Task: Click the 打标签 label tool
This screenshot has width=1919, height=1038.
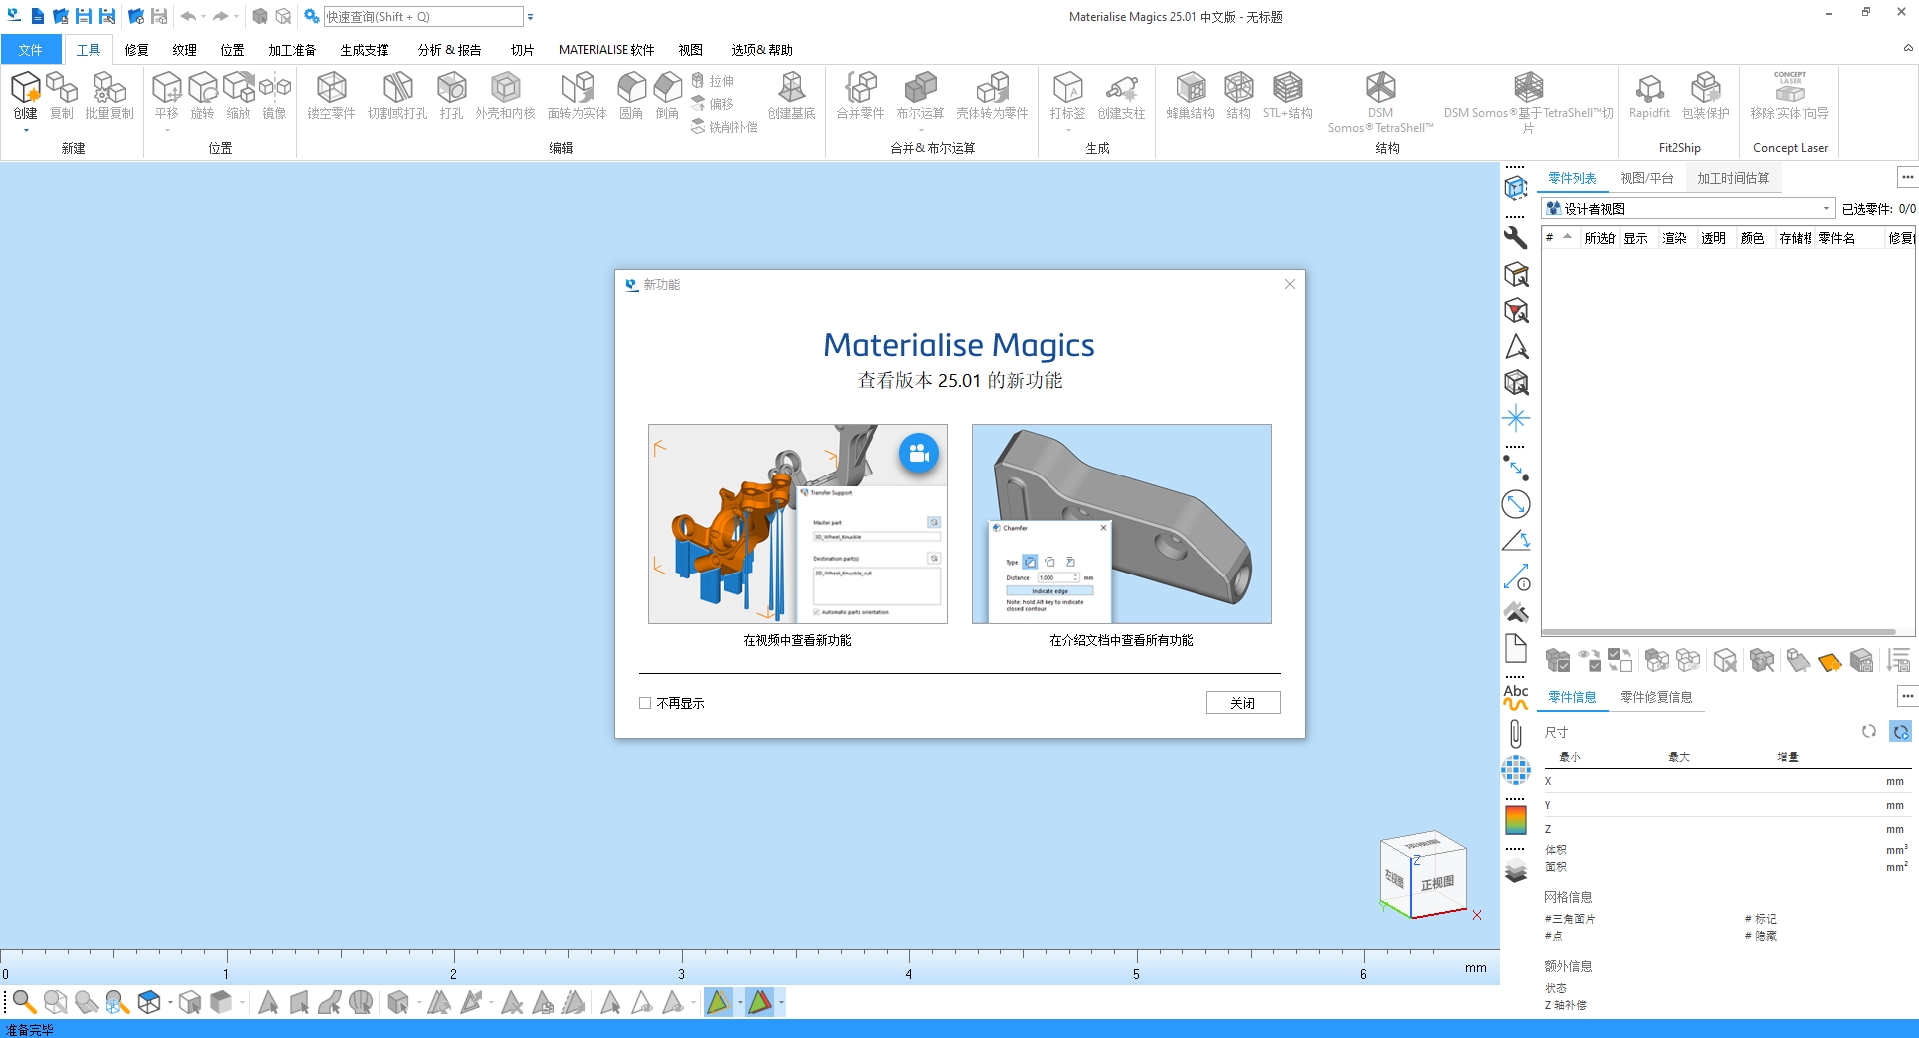Action: click(x=1068, y=95)
